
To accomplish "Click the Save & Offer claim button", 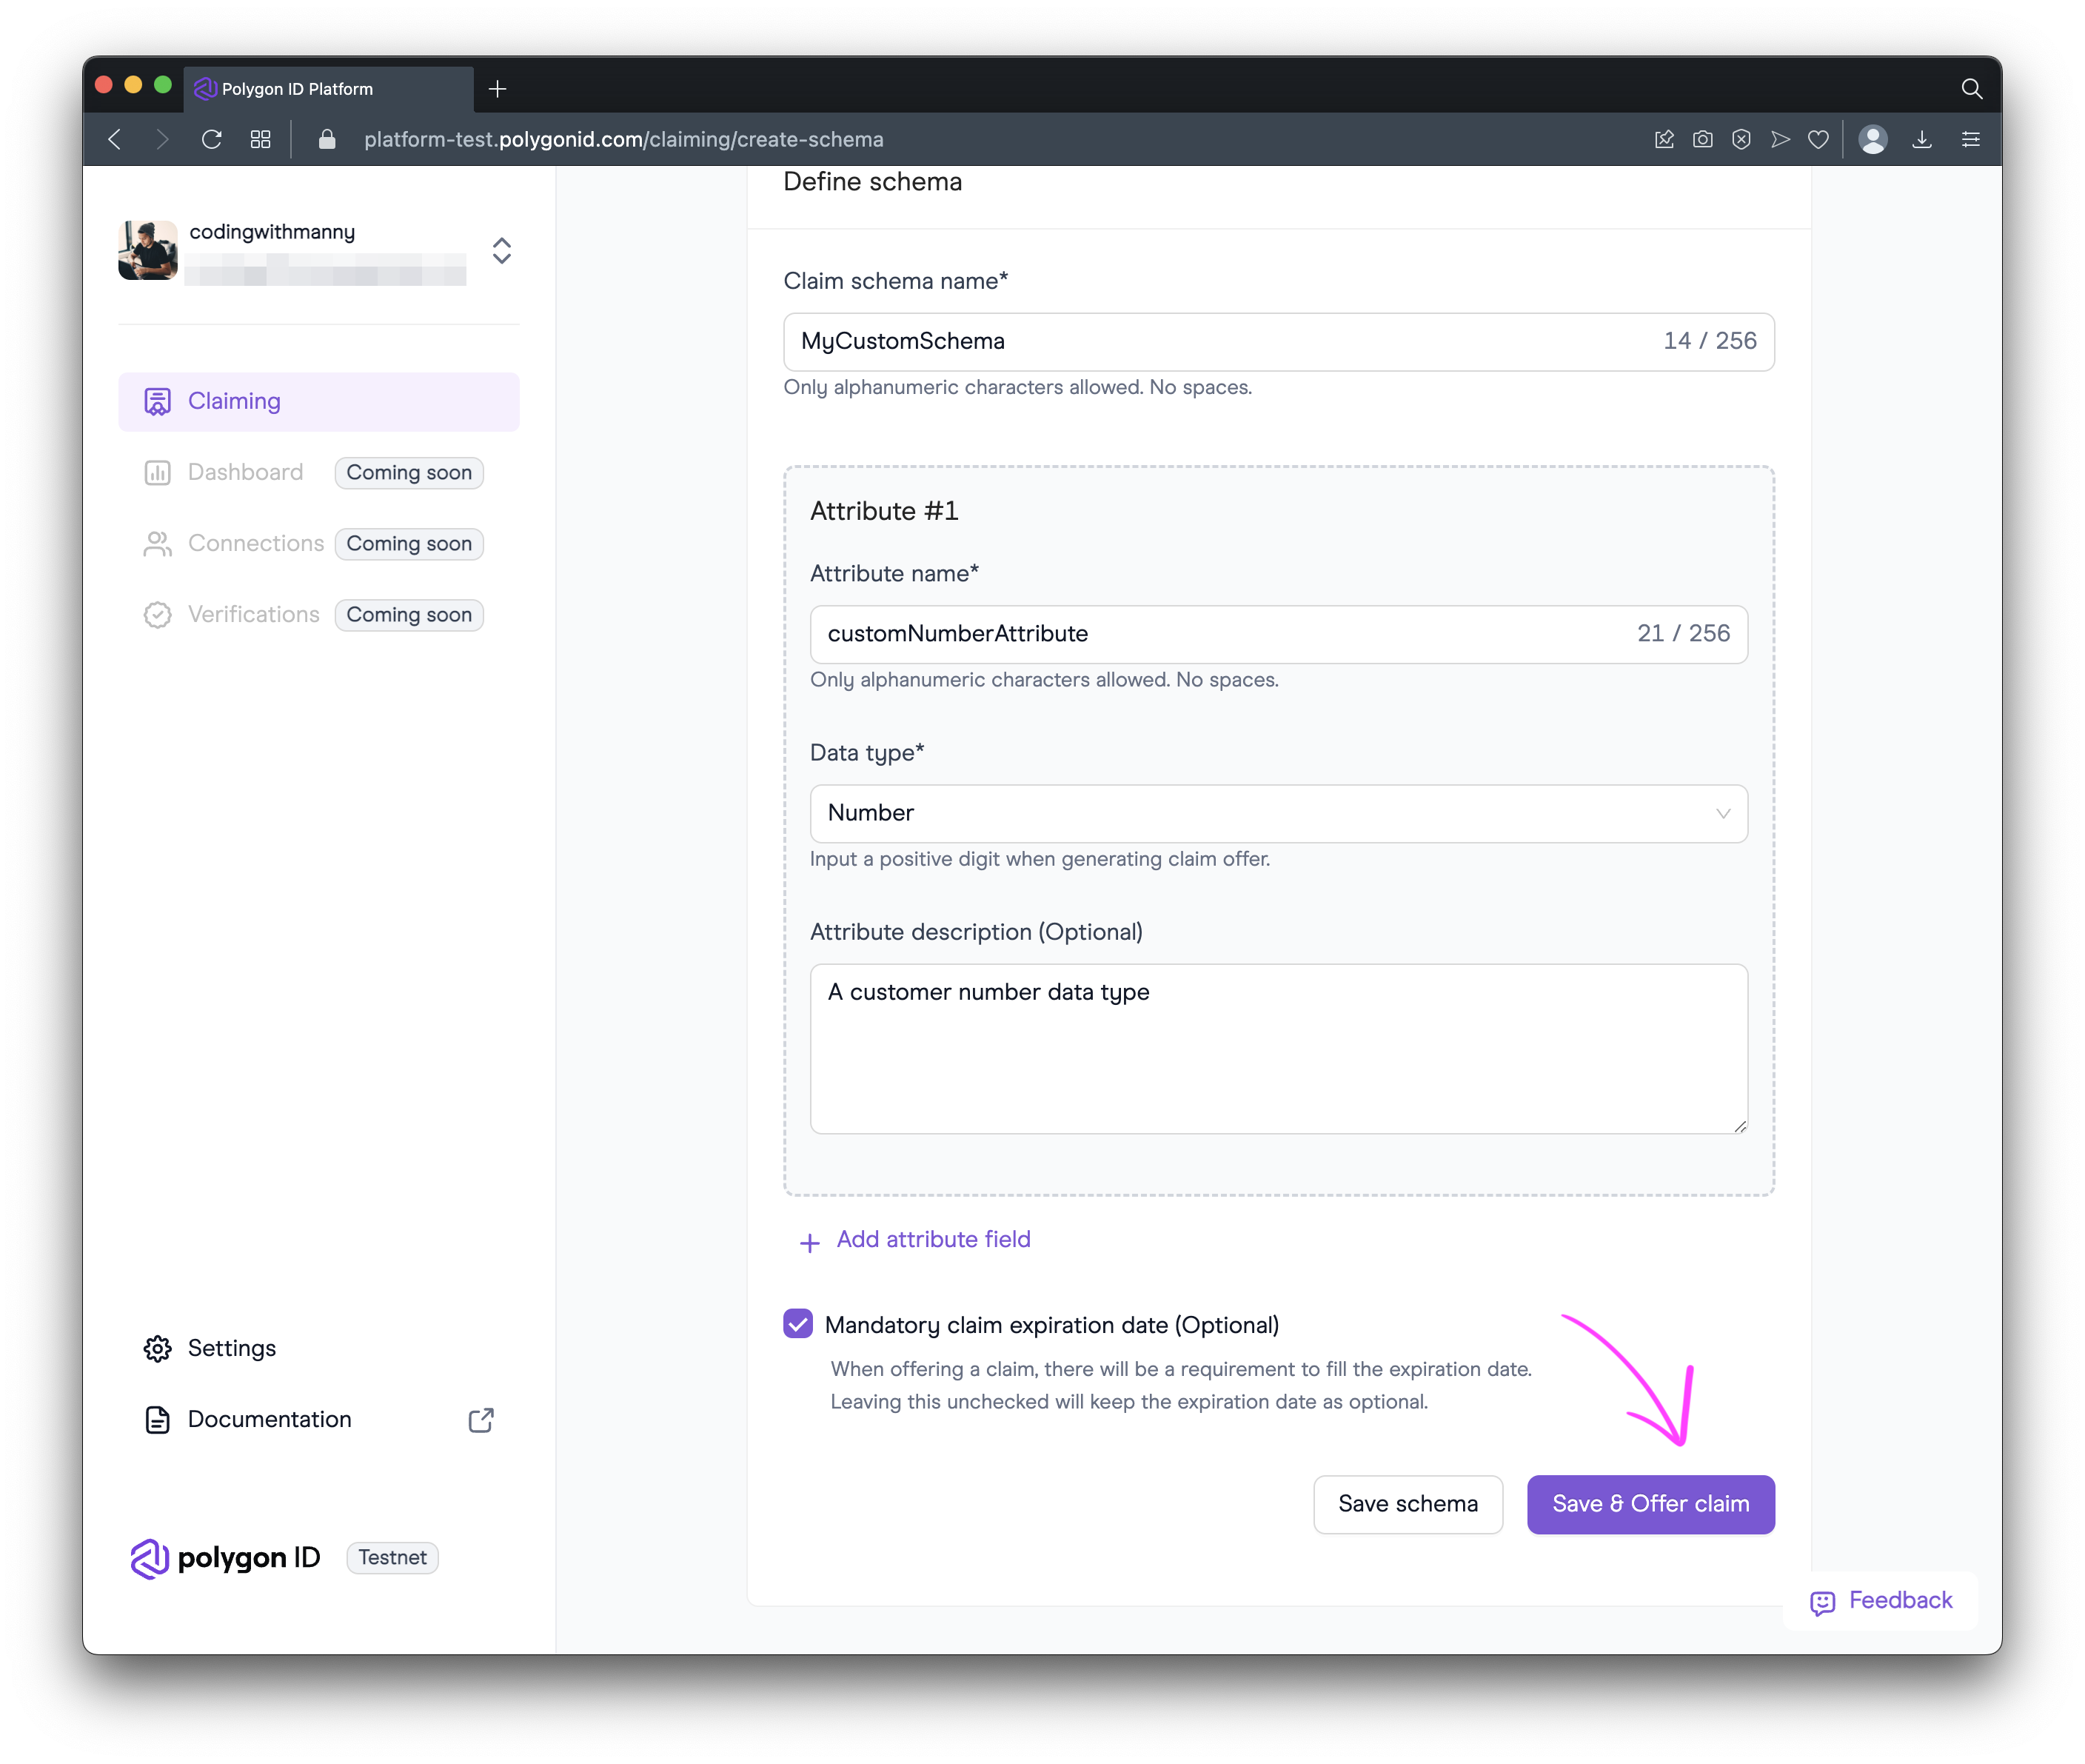I will (x=1649, y=1504).
